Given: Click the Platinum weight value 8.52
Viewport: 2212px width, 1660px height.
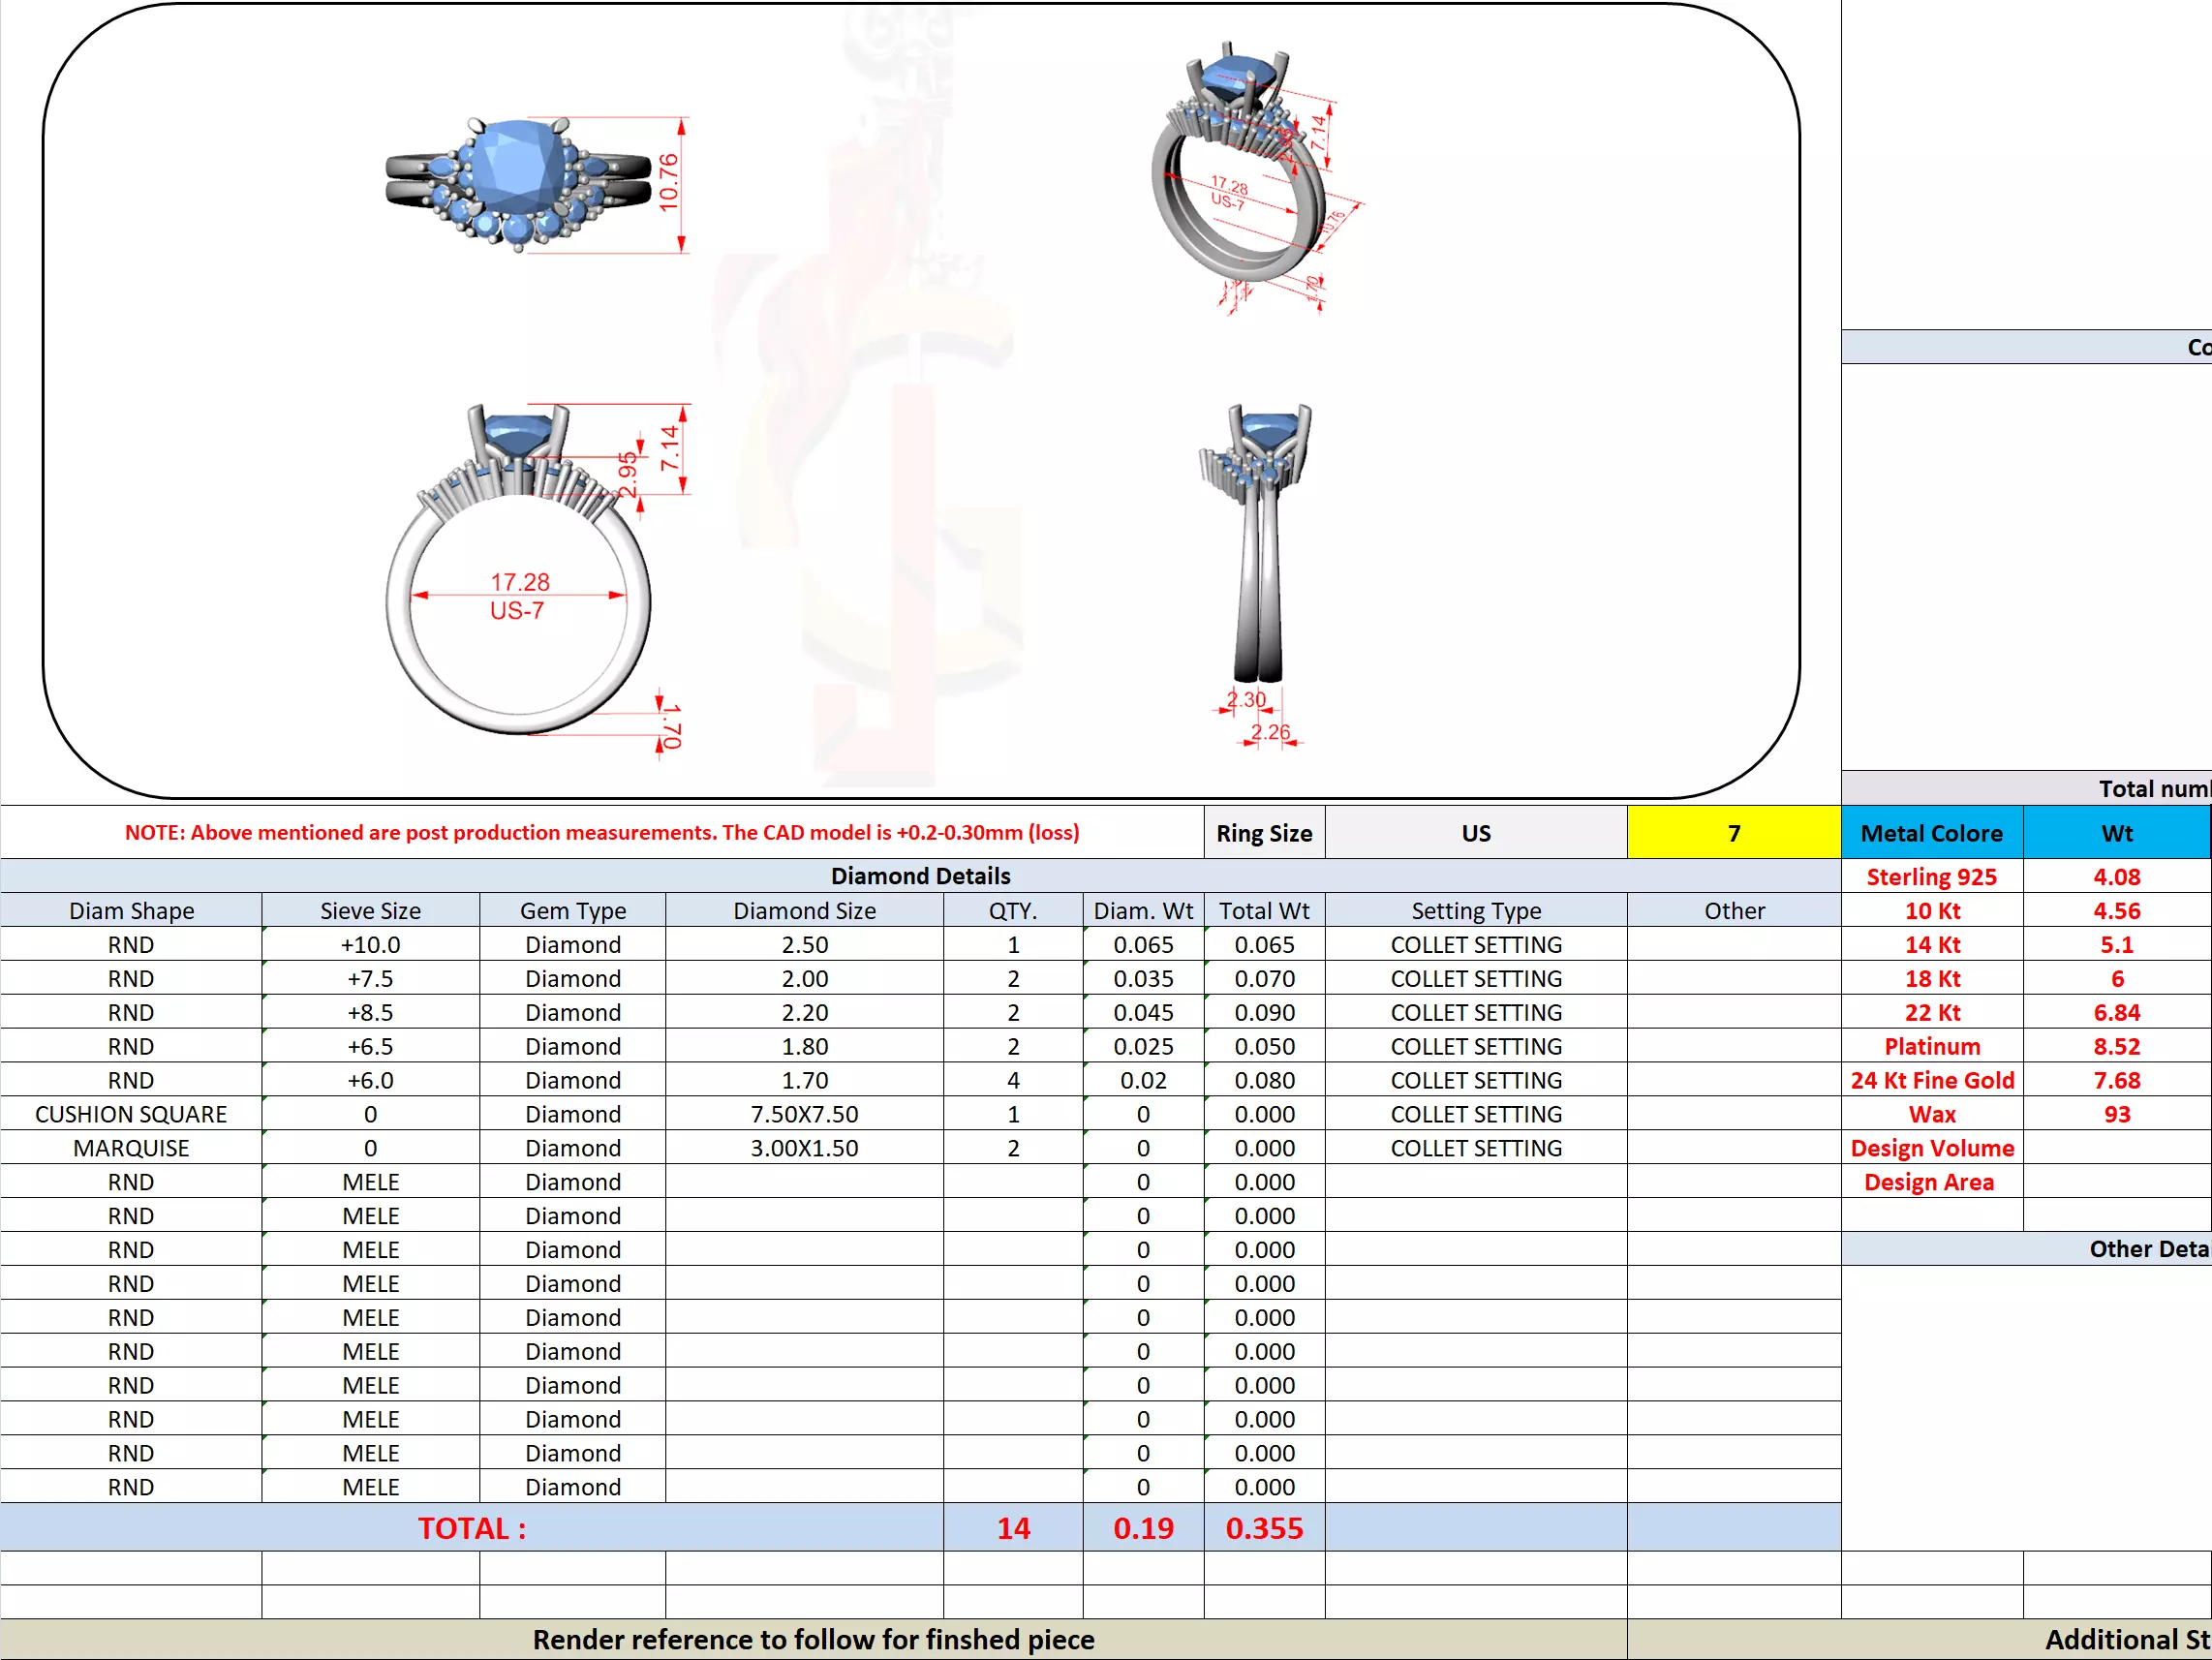Looking at the screenshot, I should pos(2116,1047).
